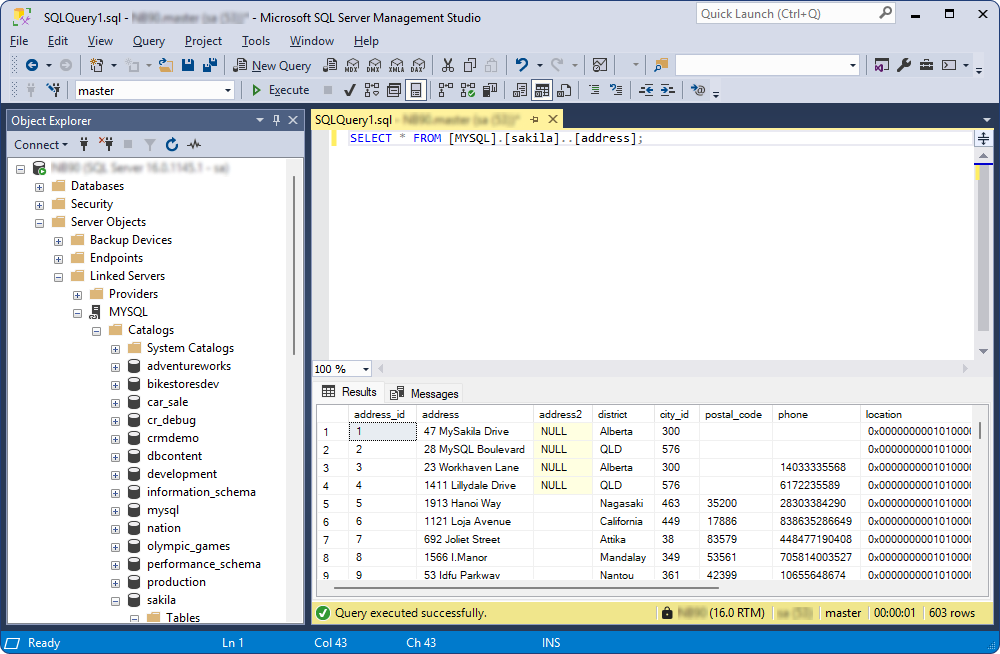Open a new Database Engine Query via toolbar
The image size is (1000, 654).
coord(330,65)
